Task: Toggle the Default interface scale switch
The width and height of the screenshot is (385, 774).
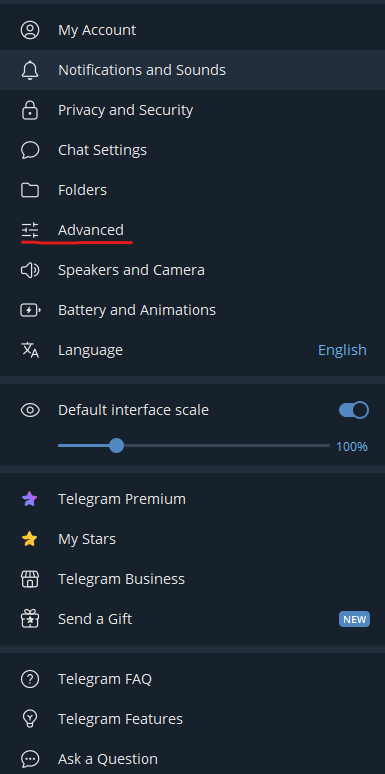Action: (354, 410)
